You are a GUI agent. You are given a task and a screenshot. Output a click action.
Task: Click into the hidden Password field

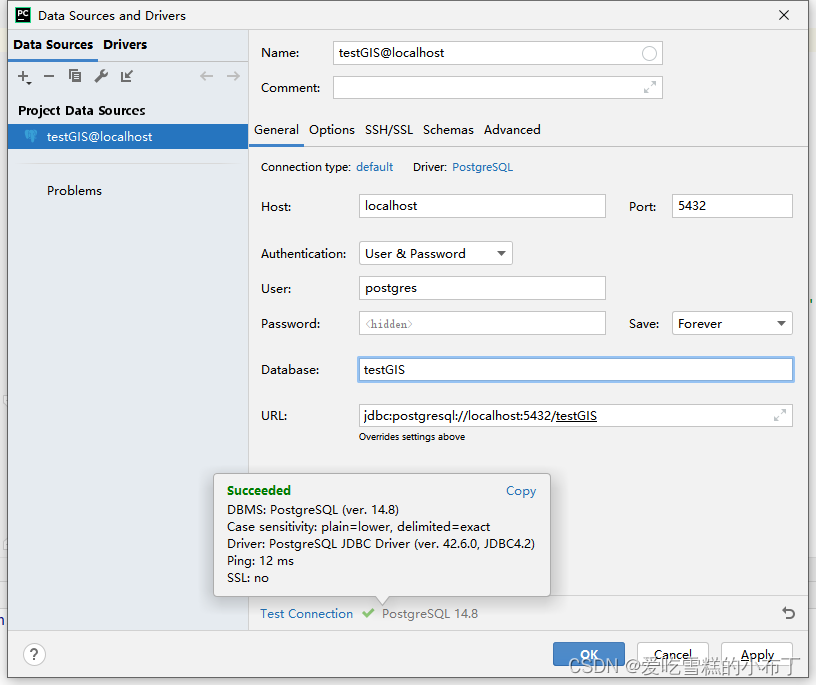[x=482, y=323]
